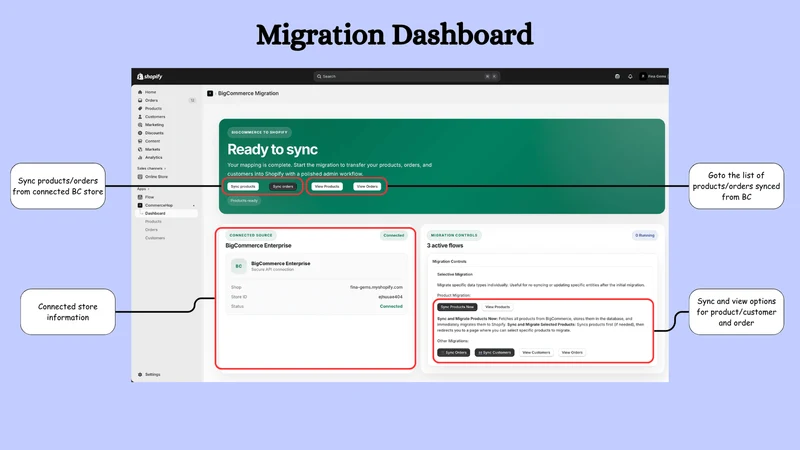This screenshot has width=800, height=450.
Task: Open Analytics via its bar chart icon
Action: click(x=140, y=158)
